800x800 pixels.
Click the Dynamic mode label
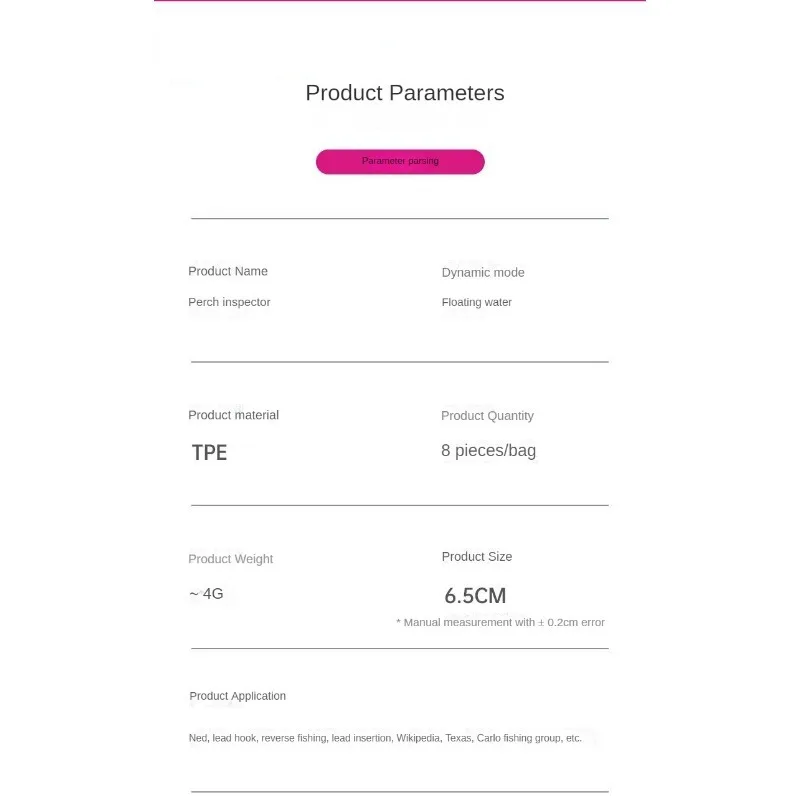pyautogui.click(x=483, y=272)
